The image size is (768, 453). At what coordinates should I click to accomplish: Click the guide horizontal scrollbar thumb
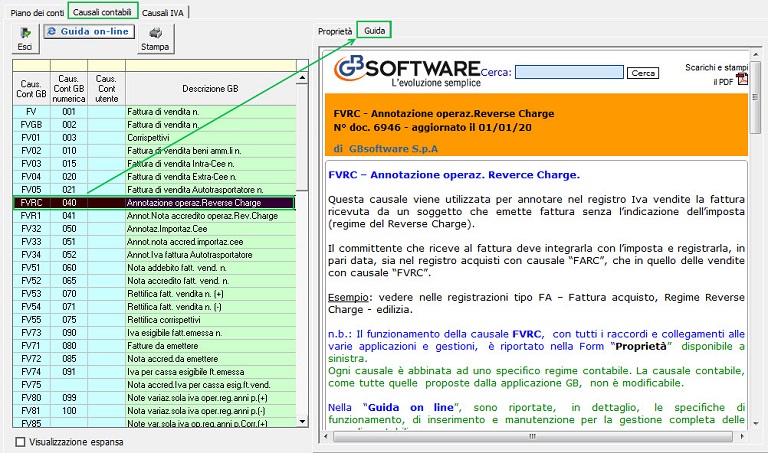pos(533,436)
